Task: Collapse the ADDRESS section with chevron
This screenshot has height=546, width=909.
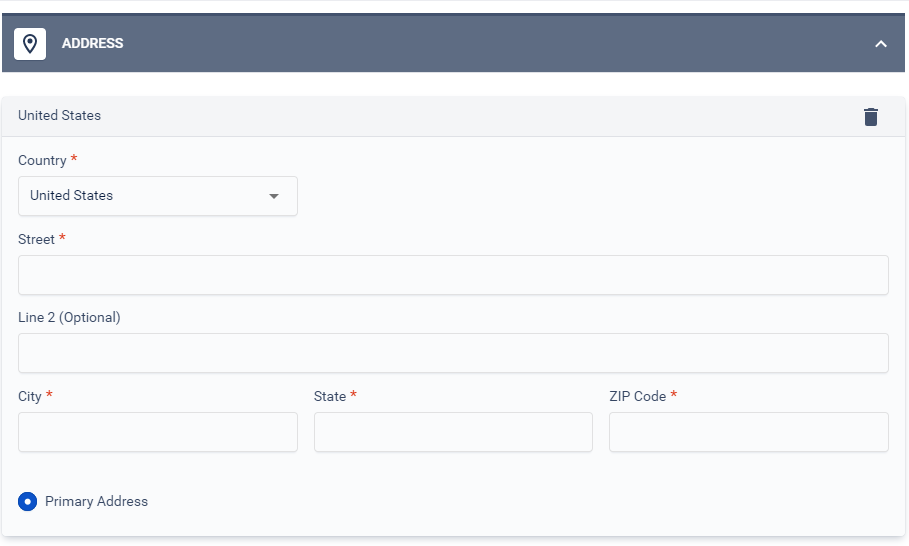Action: pos(881,43)
